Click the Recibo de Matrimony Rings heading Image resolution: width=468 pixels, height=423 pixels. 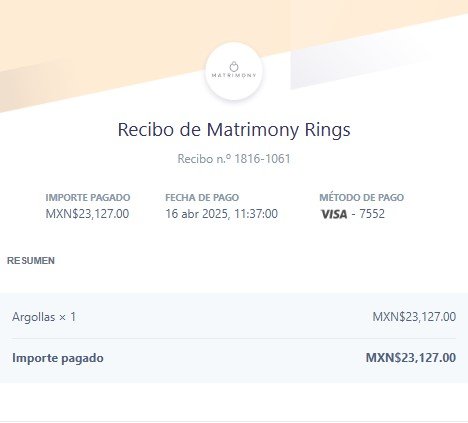click(234, 129)
